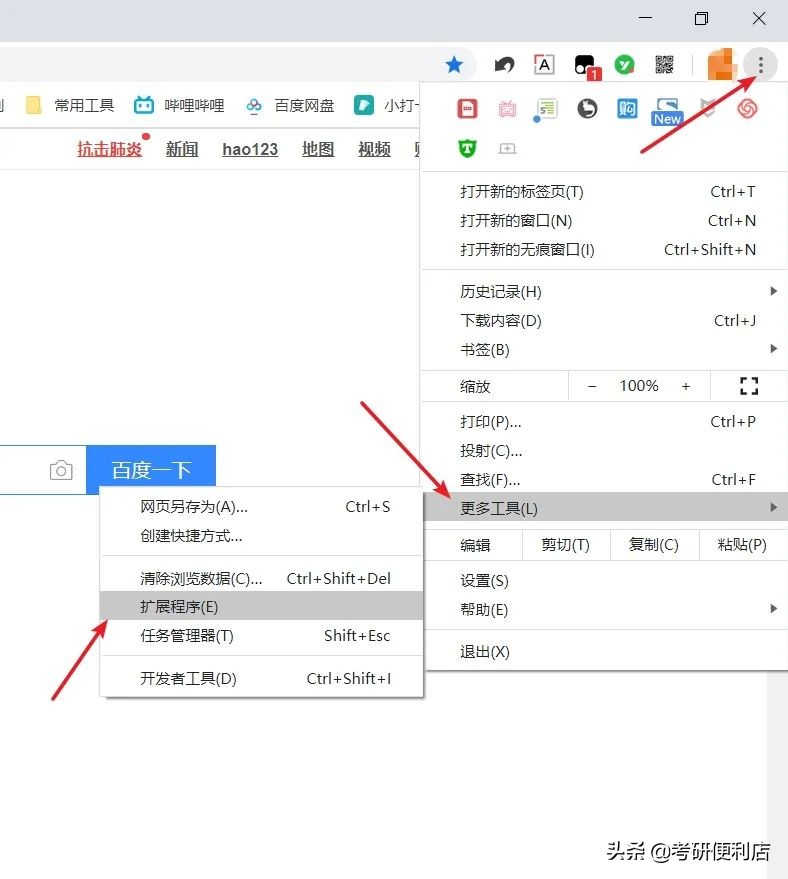Open the 百度网盘 bookmark
The width and height of the screenshot is (788, 879).
[x=290, y=105]
